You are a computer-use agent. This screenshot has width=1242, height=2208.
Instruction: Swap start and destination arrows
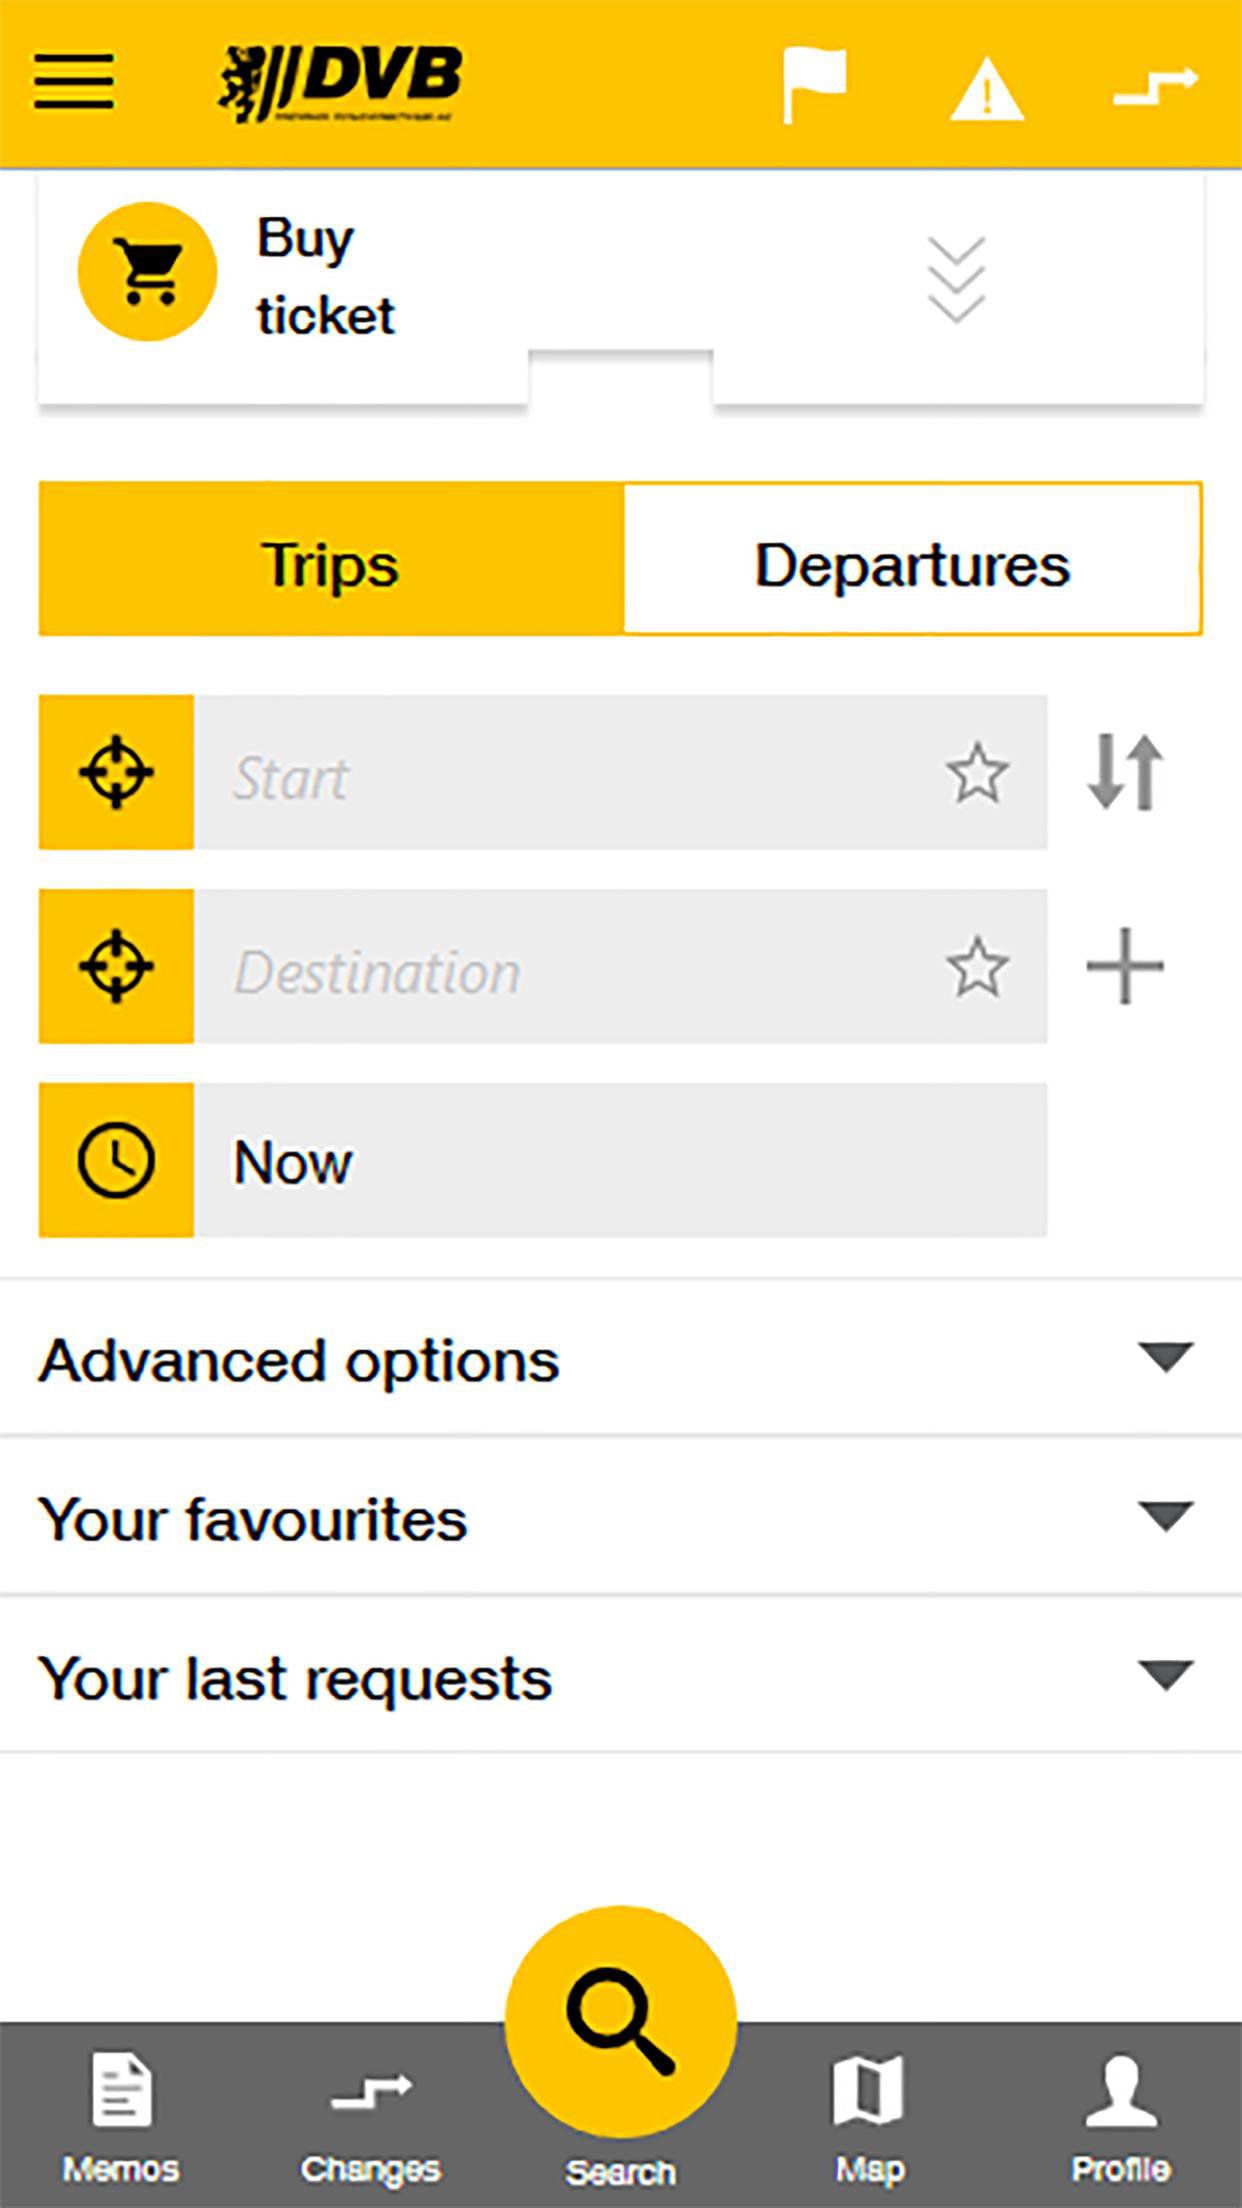pyautogui.click(x=1125, y=772)
